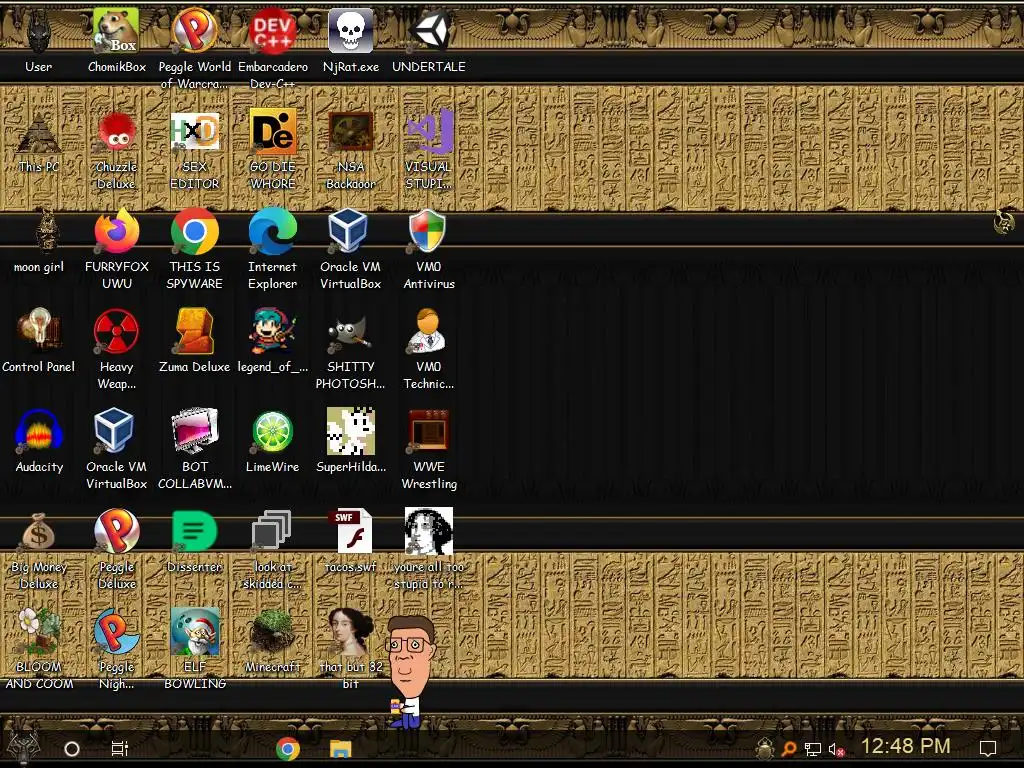
Task: Select the look at skidded c... icon
Action: (x=272, y=530)
